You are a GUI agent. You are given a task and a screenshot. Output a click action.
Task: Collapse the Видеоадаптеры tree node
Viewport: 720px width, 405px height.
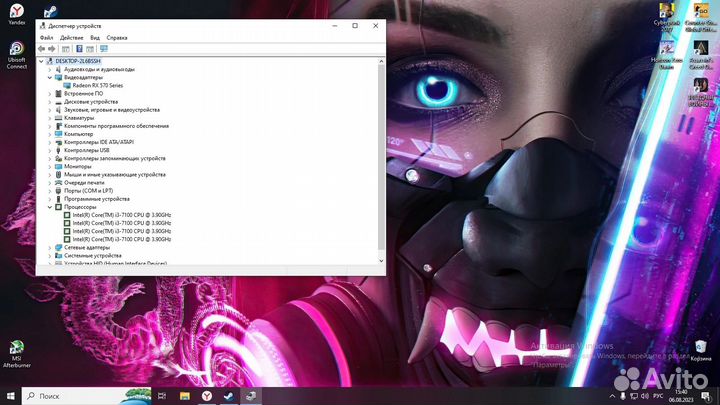tap(49, 77)
